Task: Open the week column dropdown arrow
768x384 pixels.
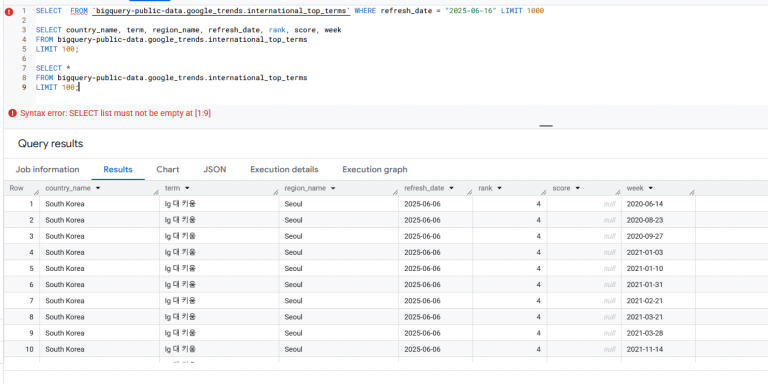Action: pyautogui.click(x=650, y=188)
